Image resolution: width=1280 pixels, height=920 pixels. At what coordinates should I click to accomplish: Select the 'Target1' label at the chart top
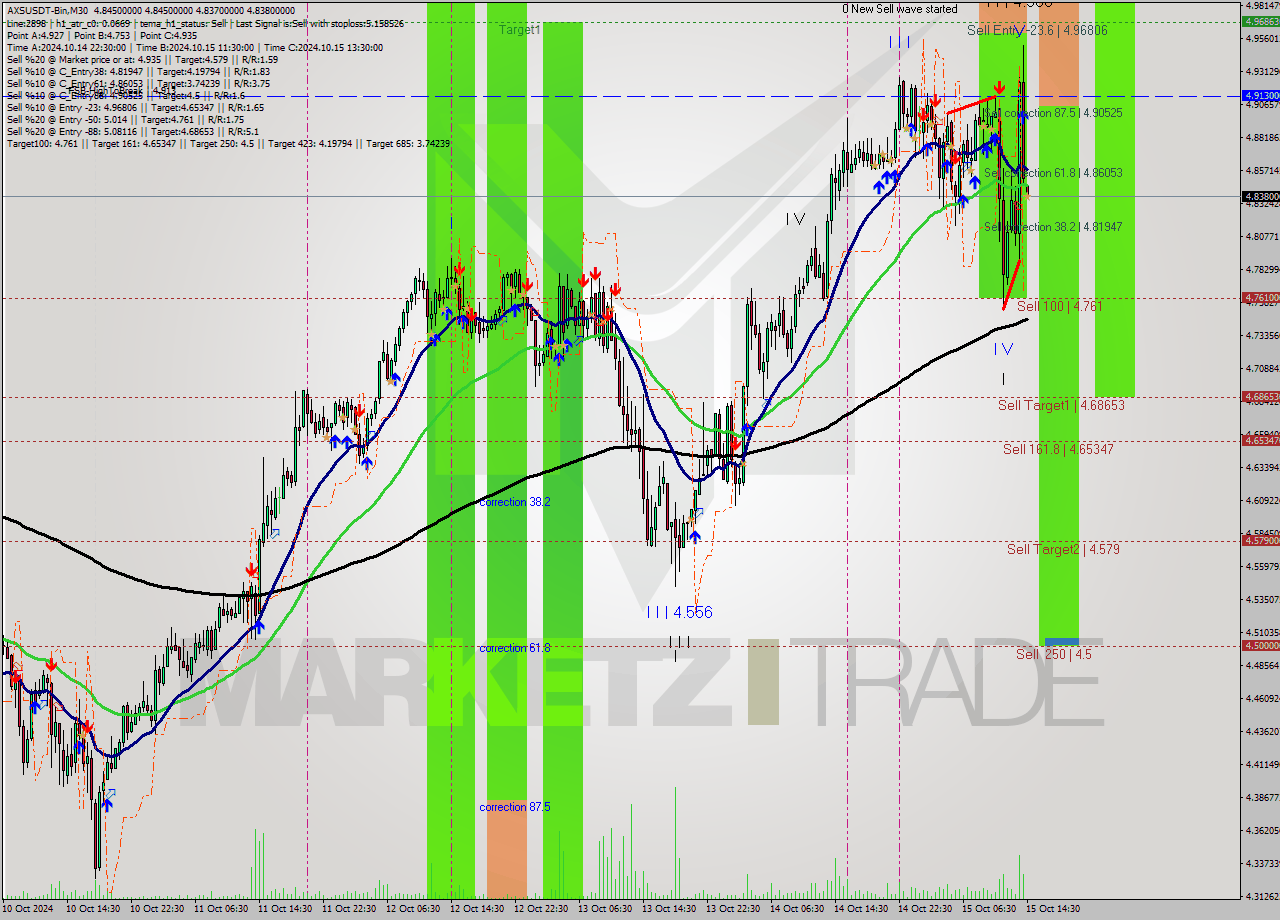[x=520, y=30]
